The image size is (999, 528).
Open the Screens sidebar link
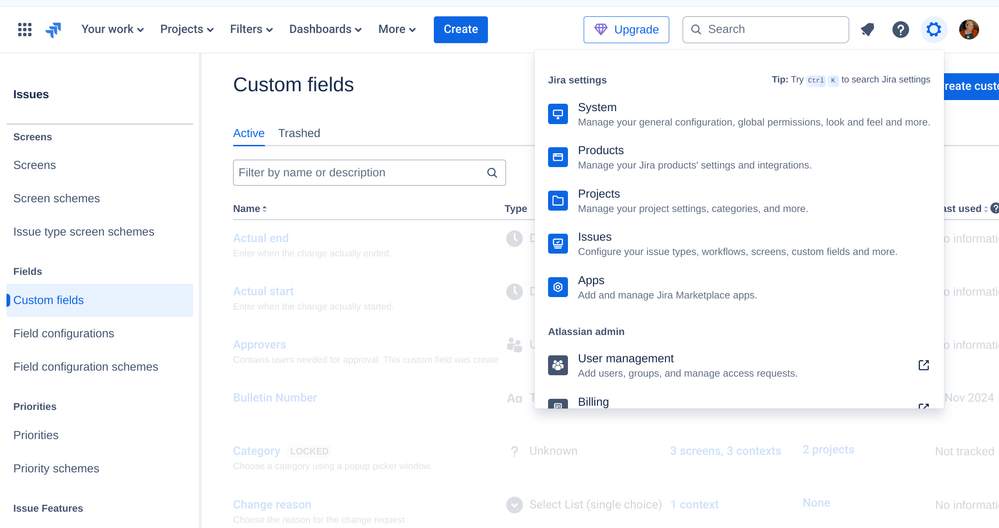[34, 165]
